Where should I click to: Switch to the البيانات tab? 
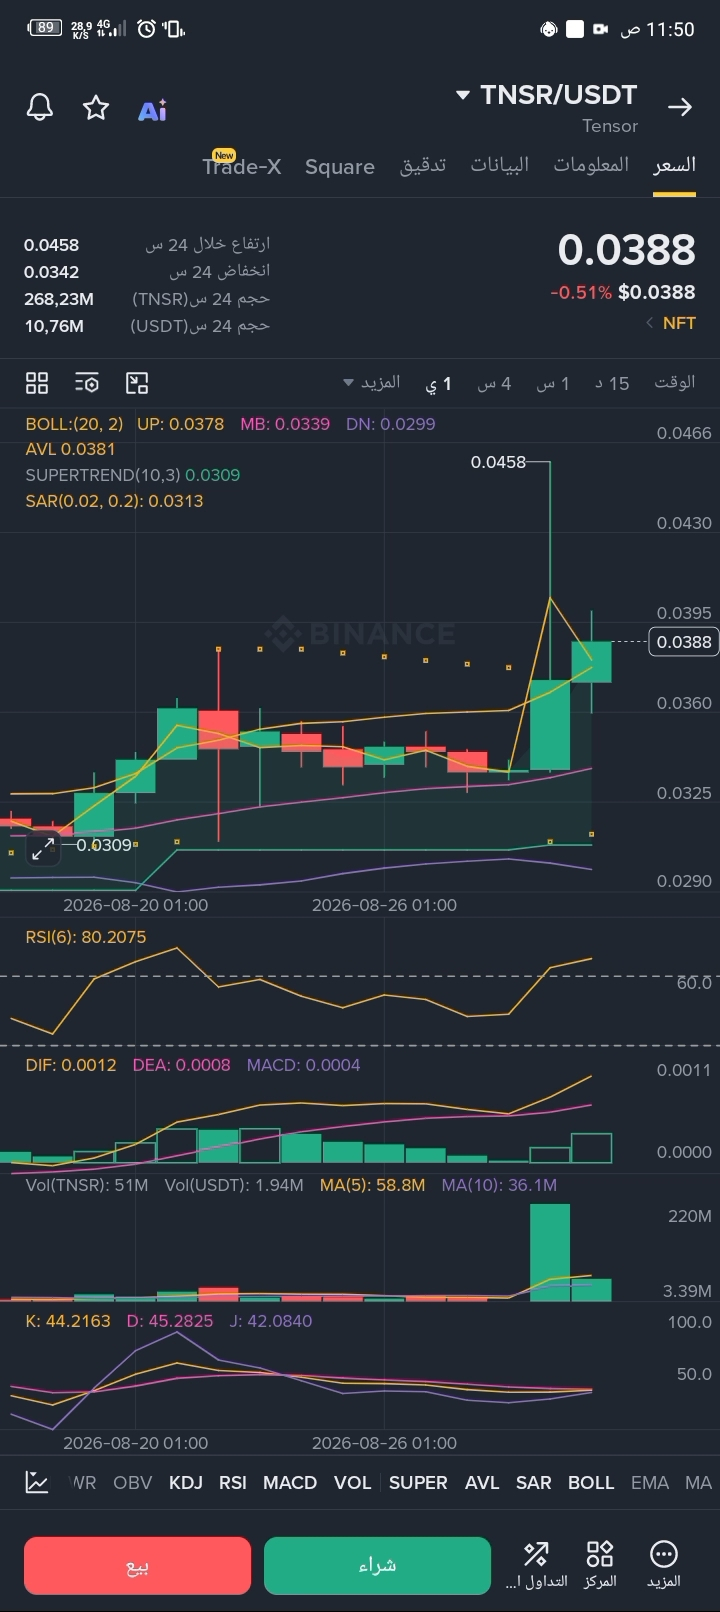coord(500,165)
